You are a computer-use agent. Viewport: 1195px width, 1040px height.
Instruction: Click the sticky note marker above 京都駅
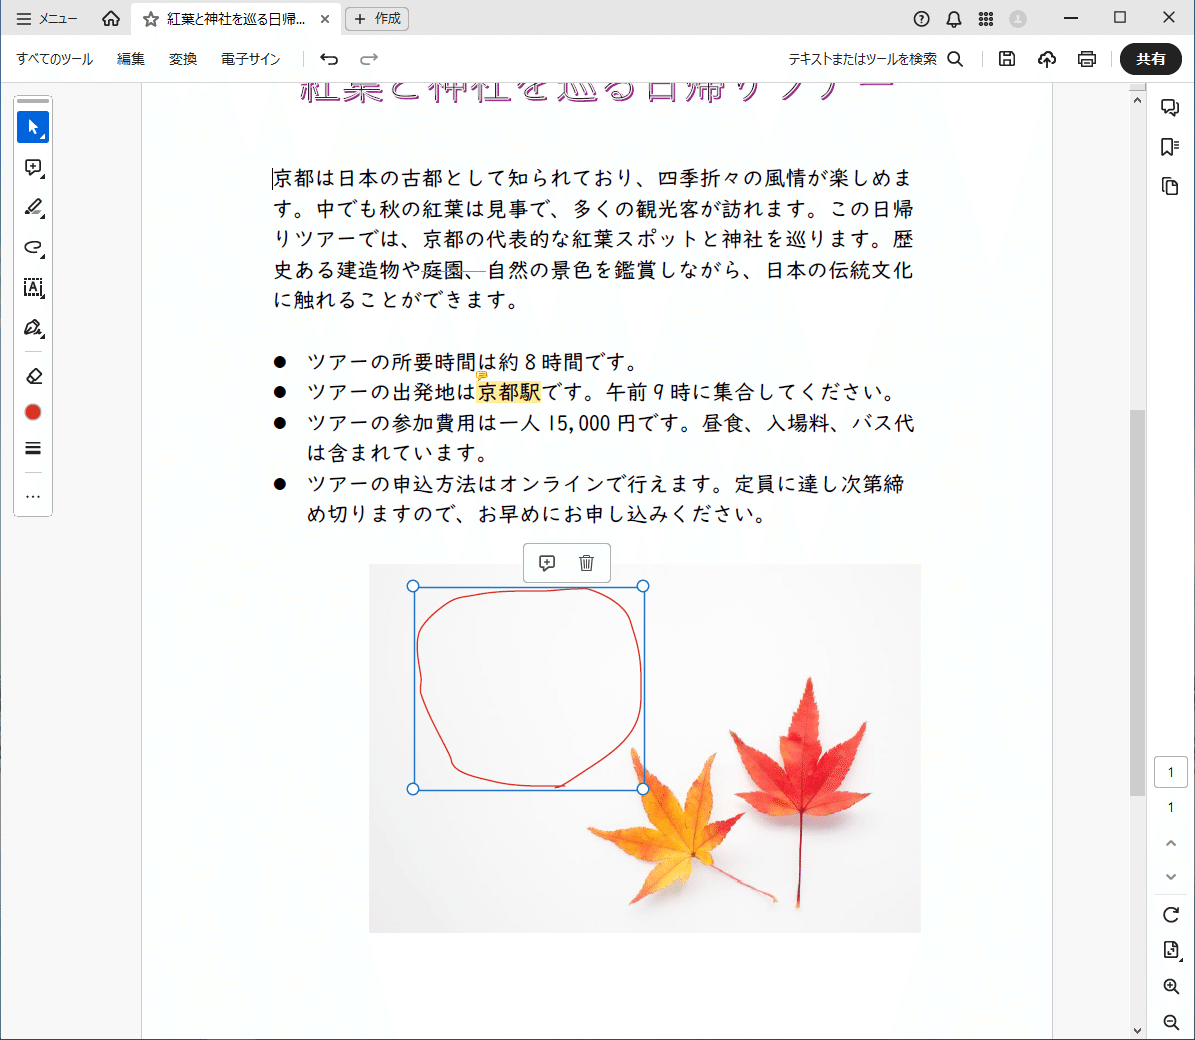481,375
